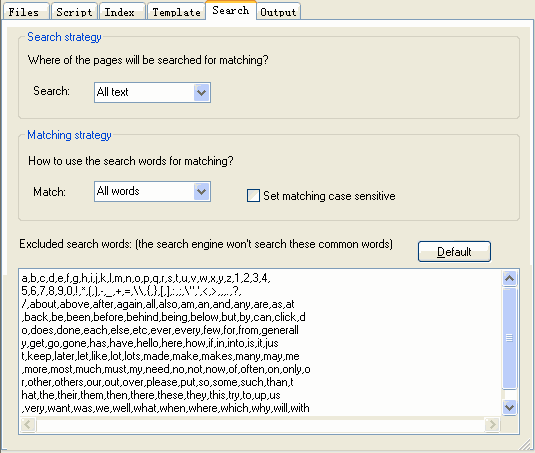The height and width of the screenshot is (453, 535).
Task: Click the horizontal scroll right arrow
Action: coord(492,425)
